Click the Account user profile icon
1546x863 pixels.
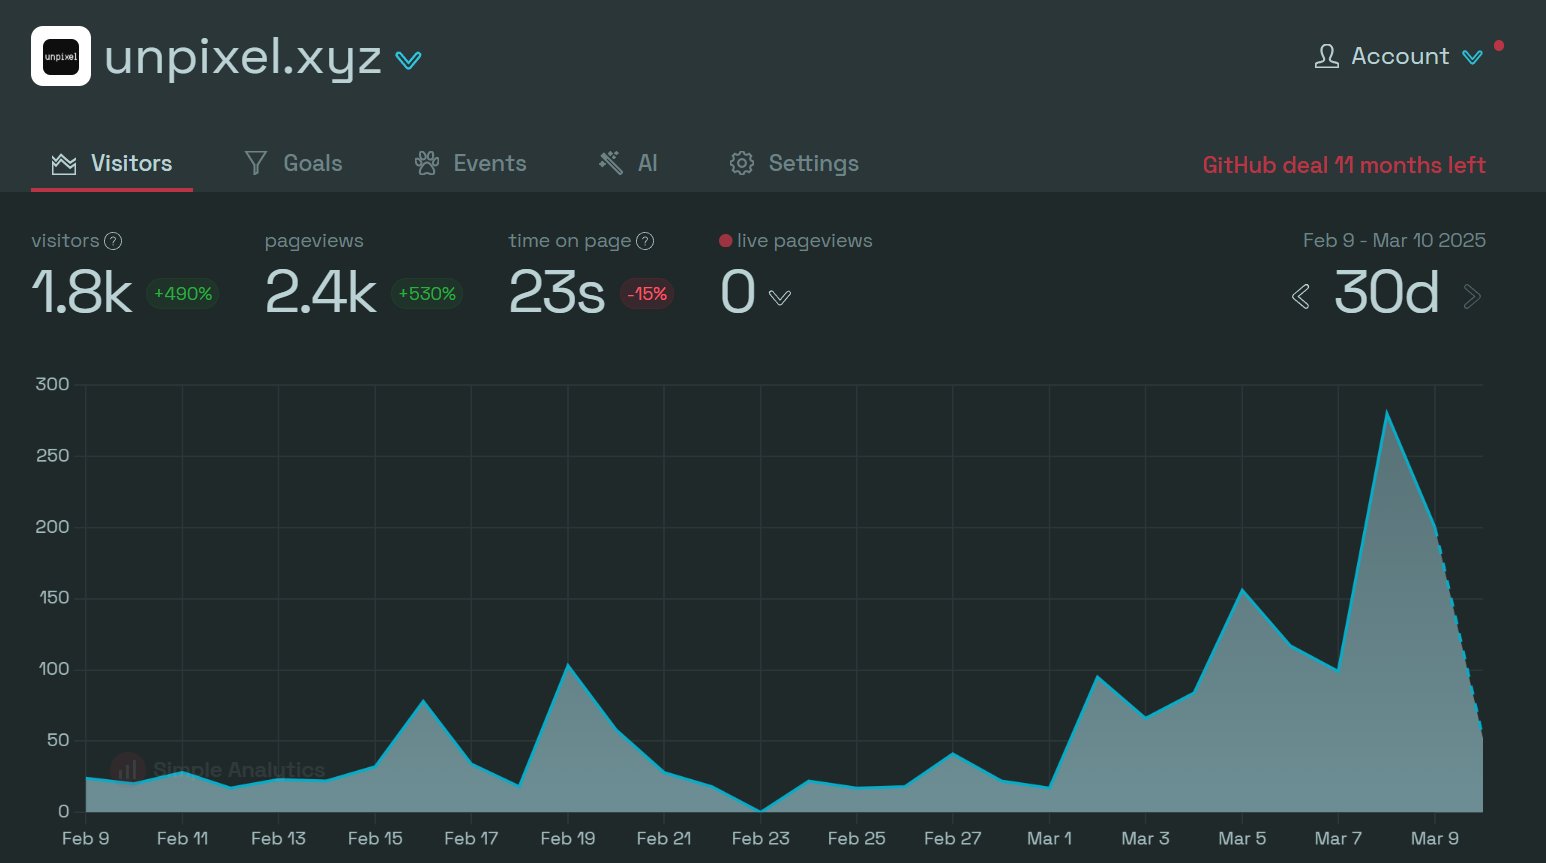click(1326, 56)
